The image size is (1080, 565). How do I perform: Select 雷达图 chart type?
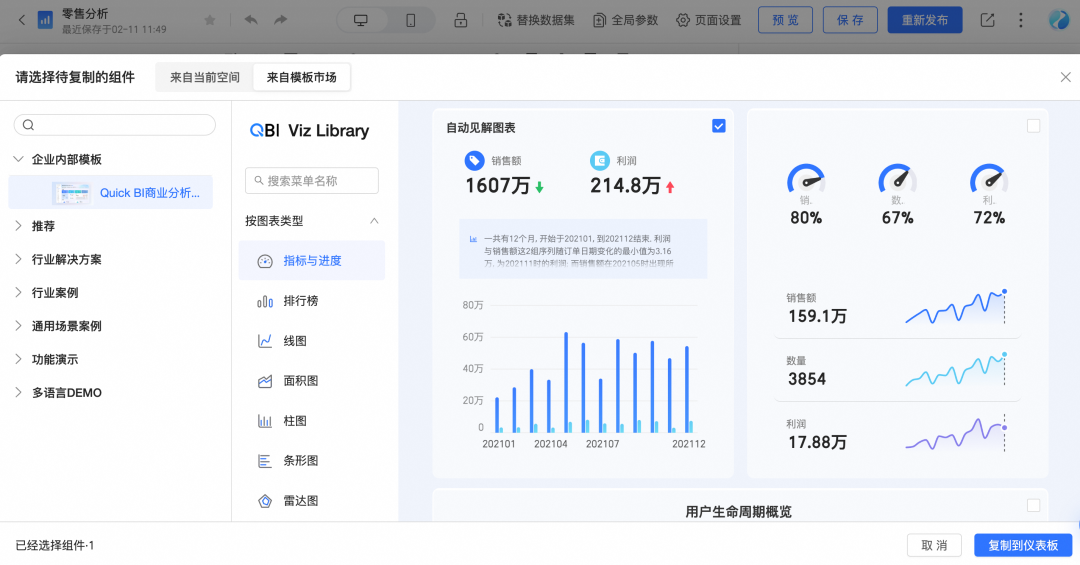pos(300,501)
